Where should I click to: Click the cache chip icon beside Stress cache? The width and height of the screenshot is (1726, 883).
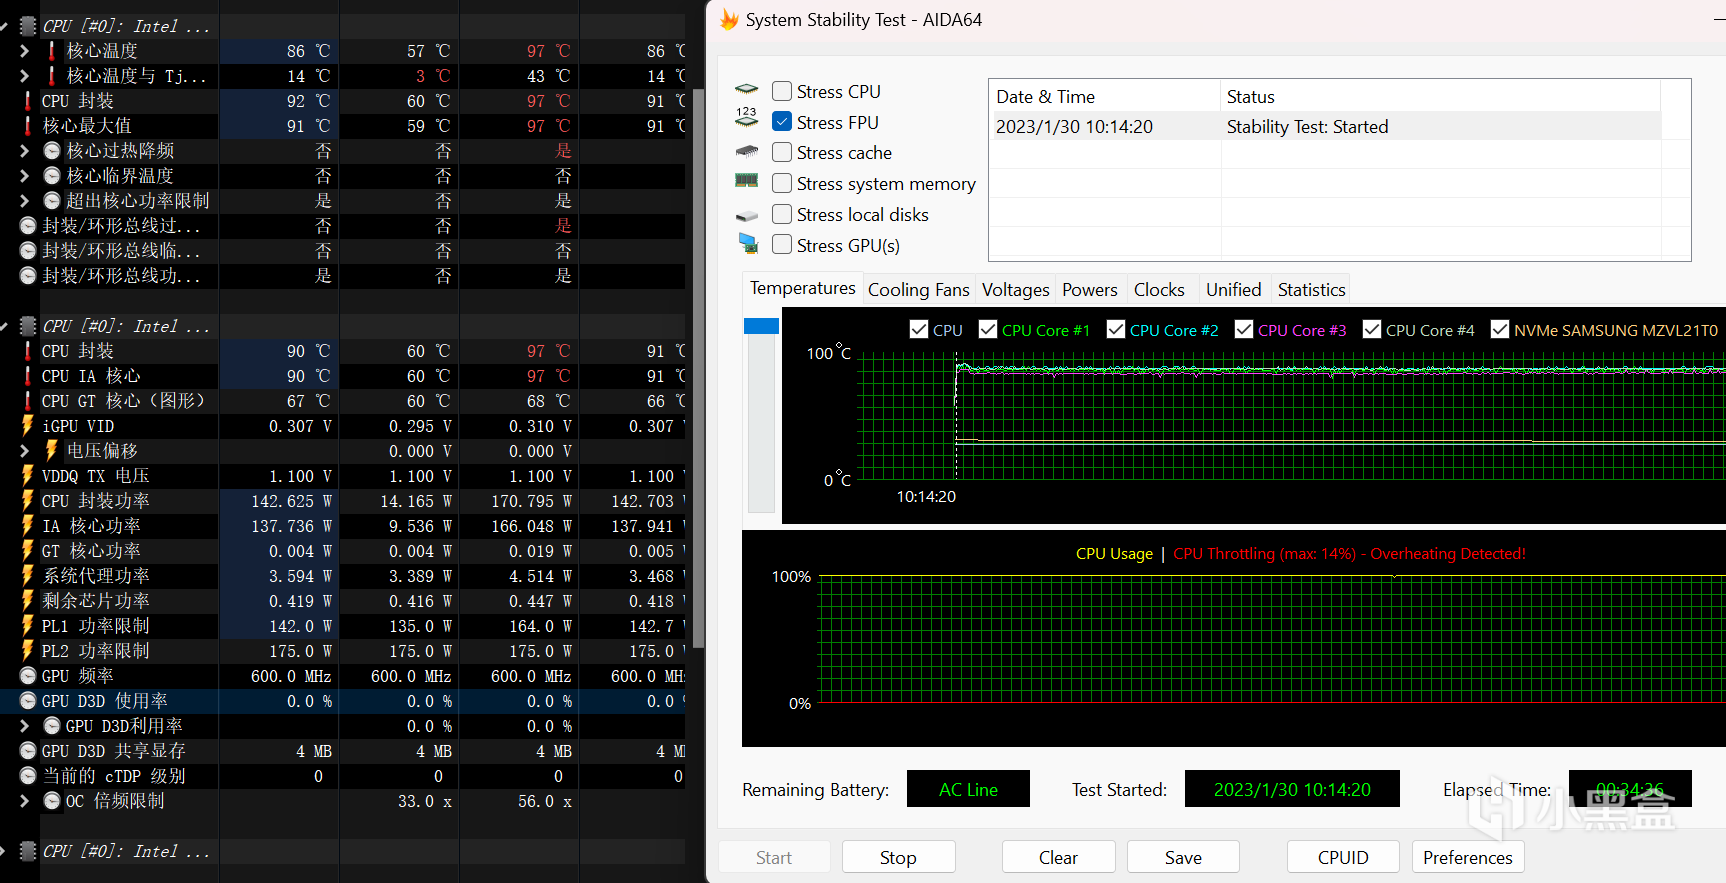746,152
